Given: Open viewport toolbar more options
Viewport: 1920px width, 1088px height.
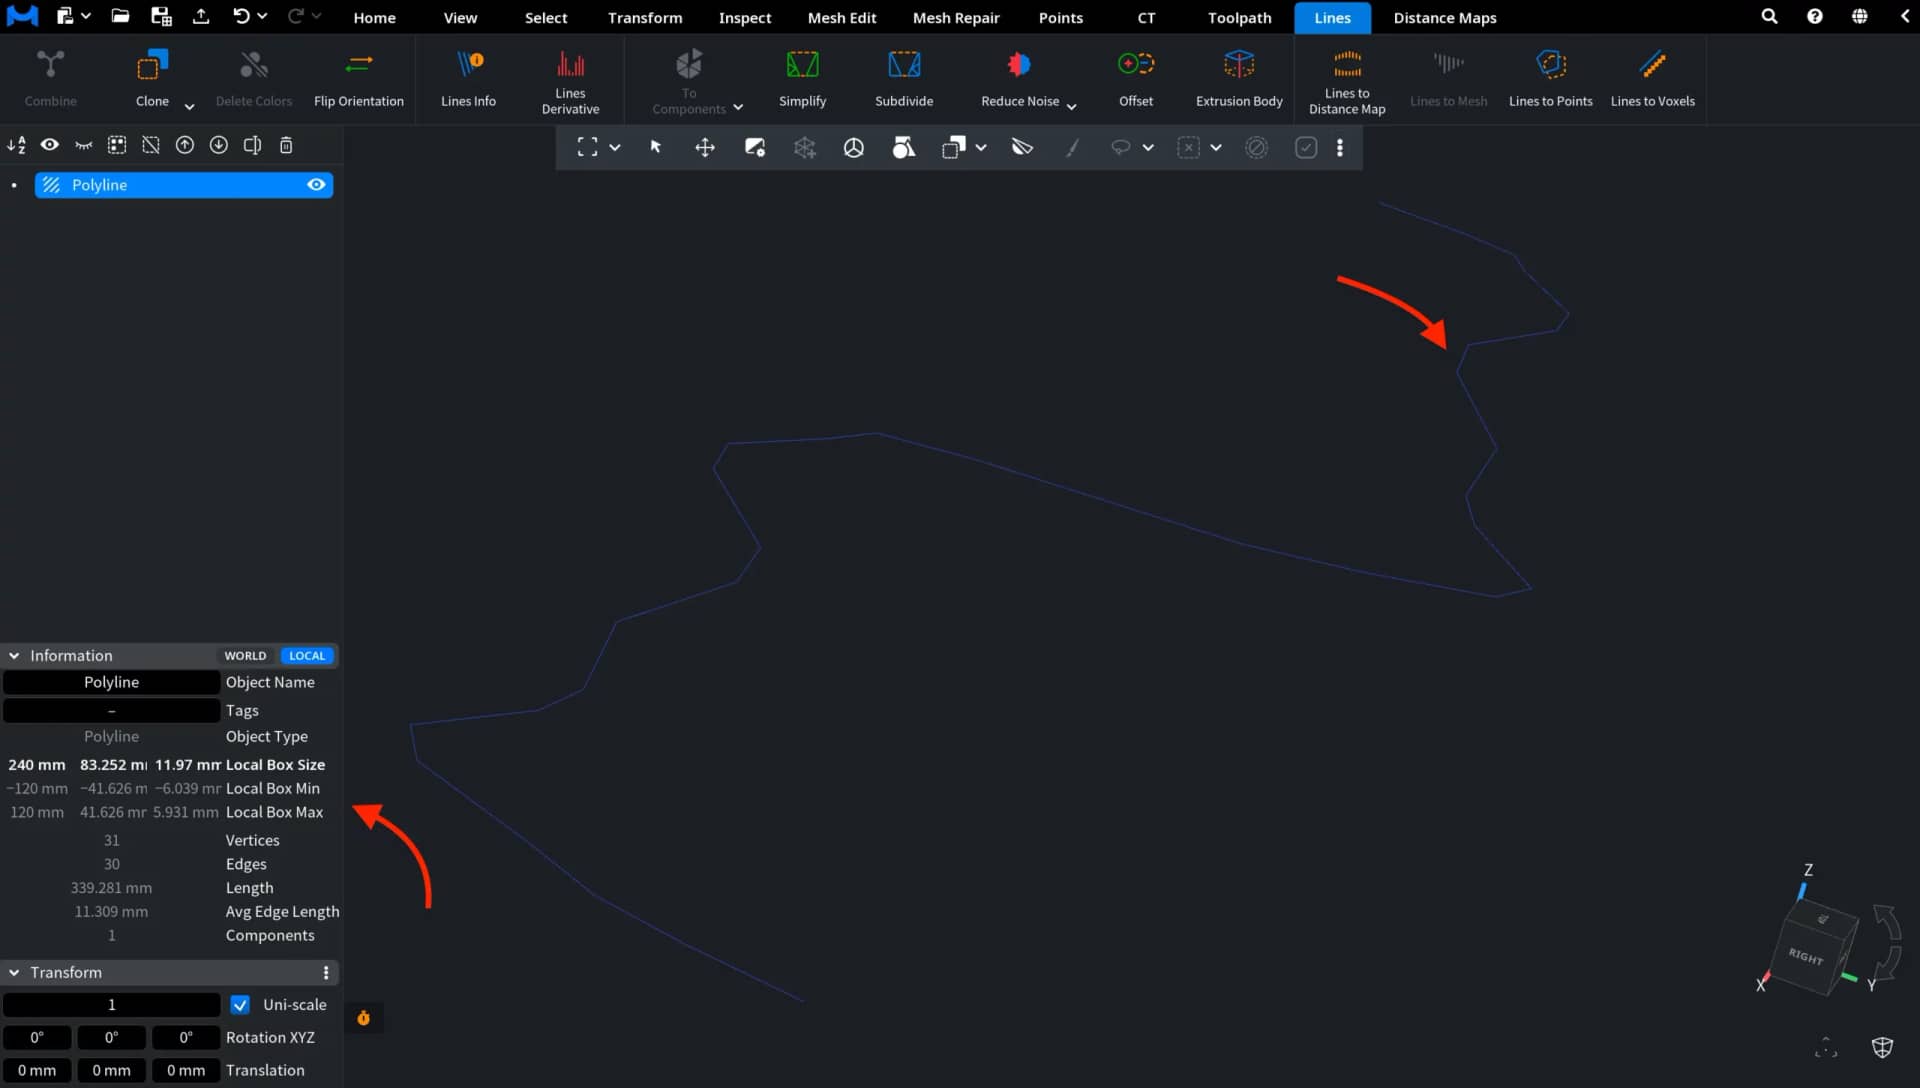Looking at the screenshot, I should click(1340, 147).
